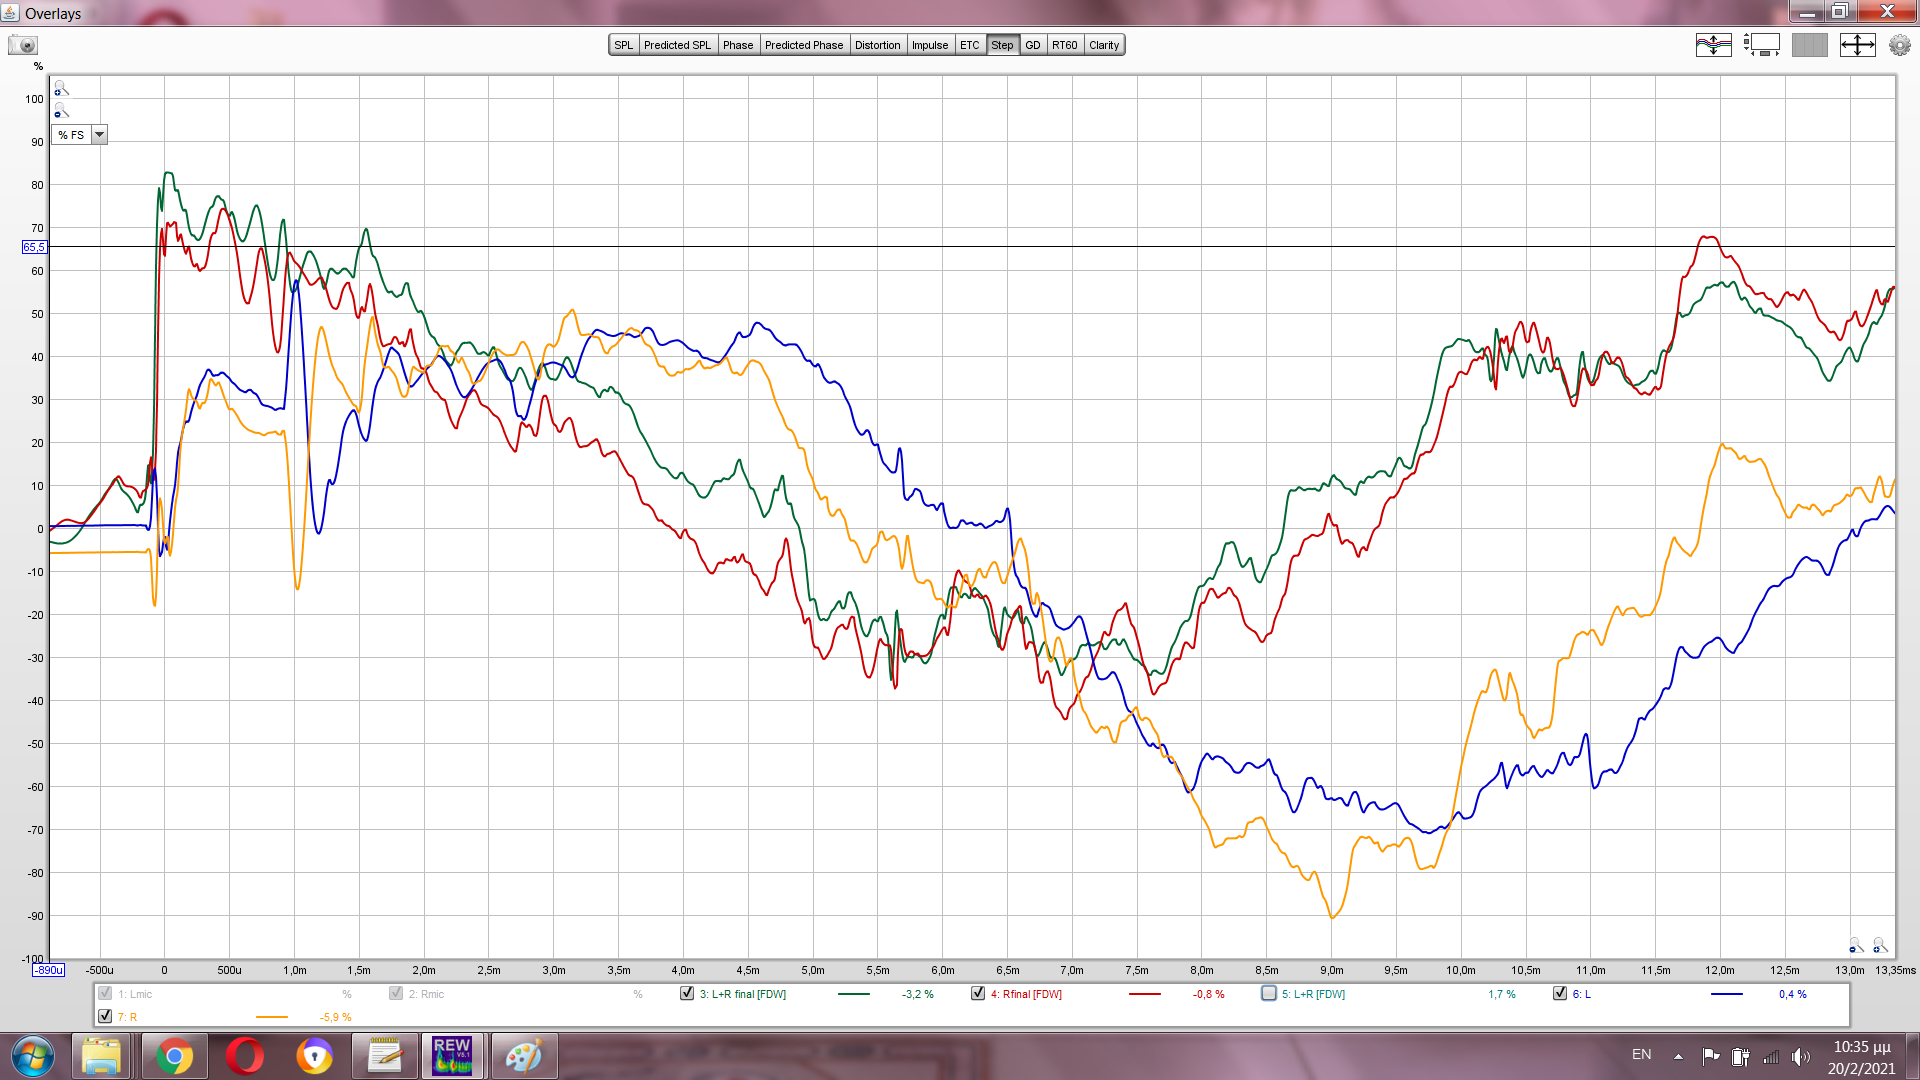The height and width of the screenshot is (1080, 1920).
Task: Toggle the 7: R trace checkbox
Action: pyautogui.click(x=105, y=1016)
